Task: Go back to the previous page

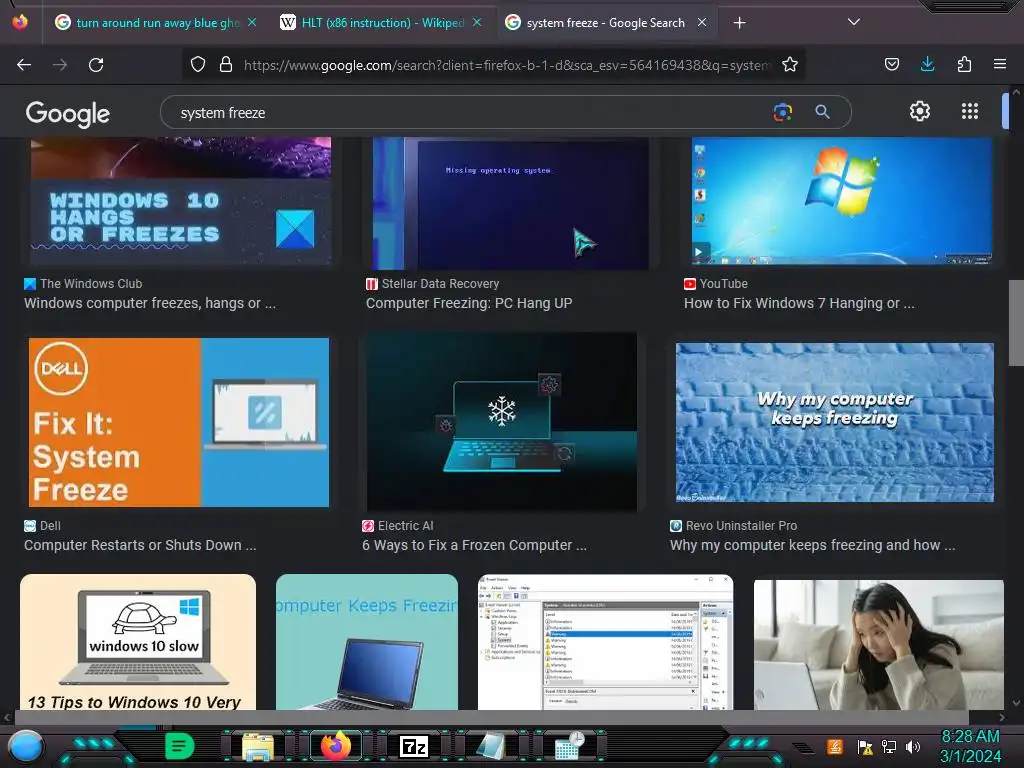Action: point(24,65)
